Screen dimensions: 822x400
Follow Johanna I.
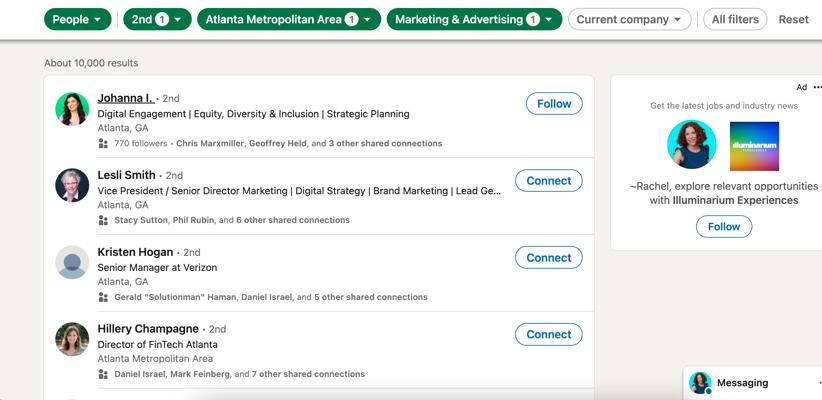point(554,104)
